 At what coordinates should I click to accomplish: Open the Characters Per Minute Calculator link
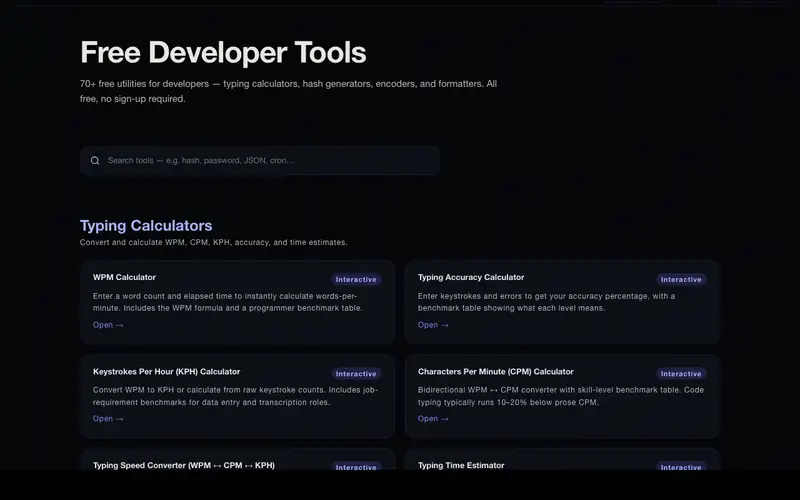(x=433, y=419)
